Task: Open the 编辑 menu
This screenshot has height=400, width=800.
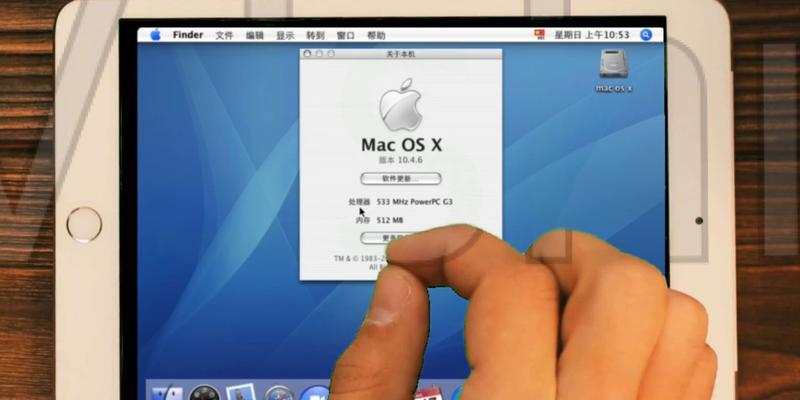Action: (x=255, y=35)
